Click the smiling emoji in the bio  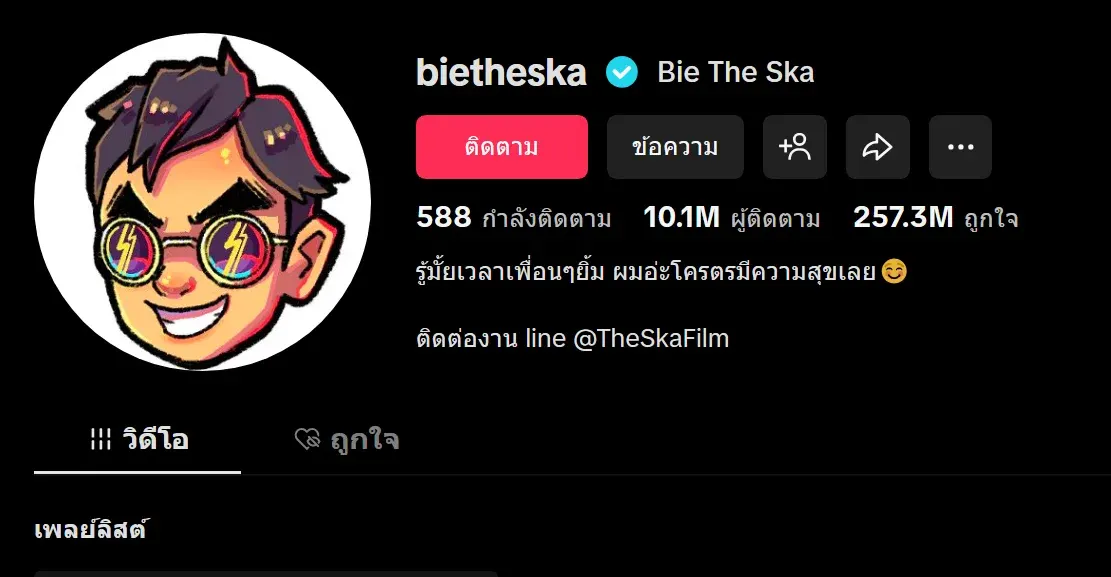pyautogui.click(x=894, y=271)
